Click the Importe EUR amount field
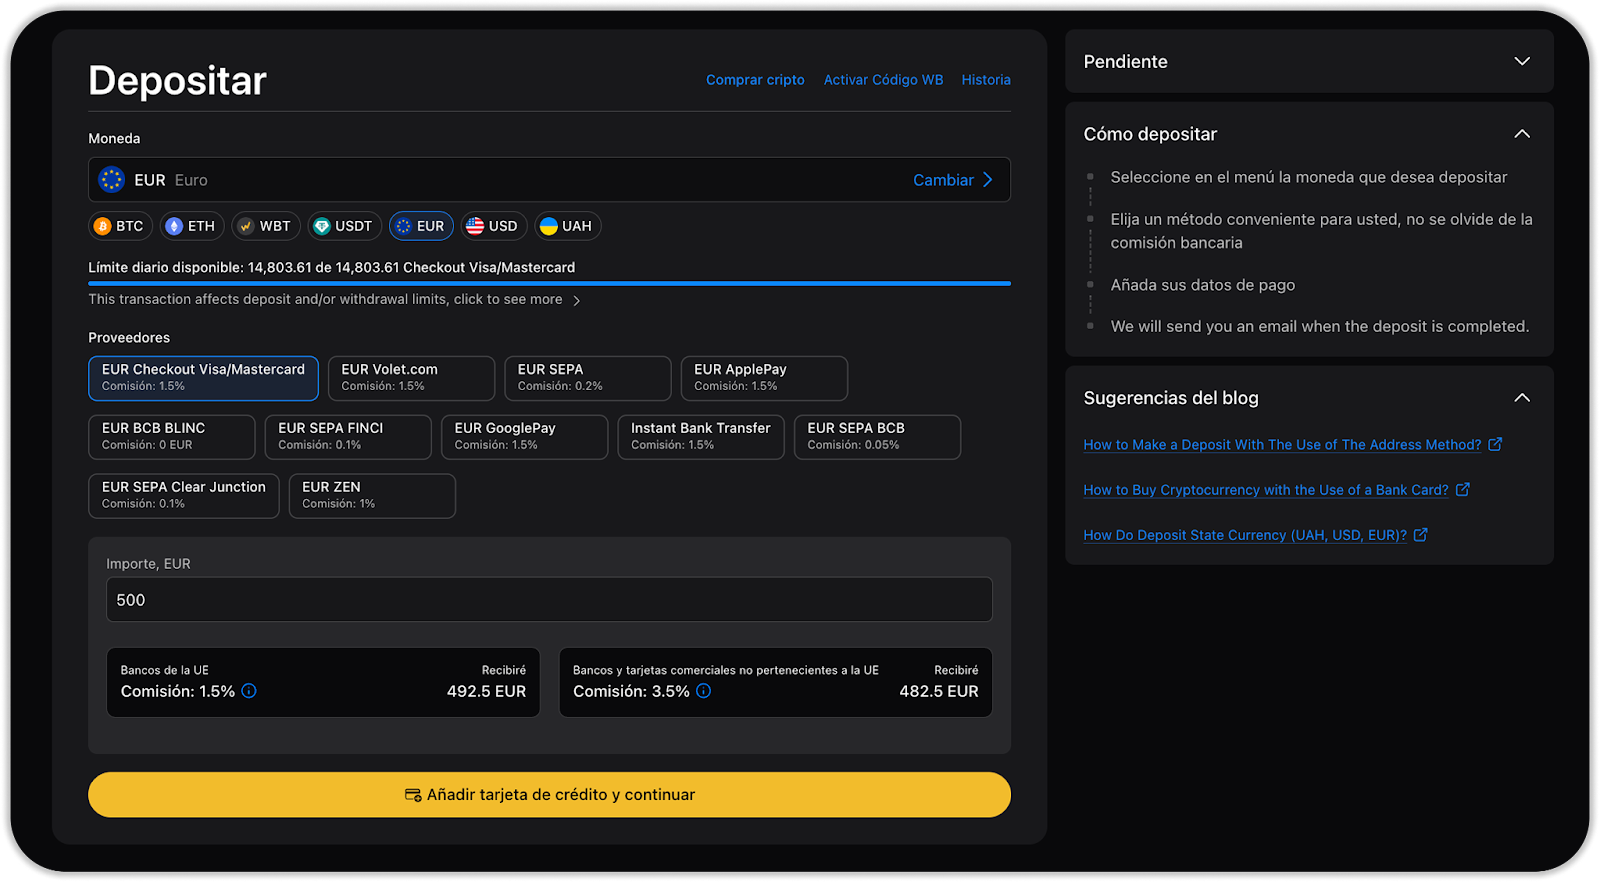Screen dimensions: 1600x882 (x=549, y=600)
